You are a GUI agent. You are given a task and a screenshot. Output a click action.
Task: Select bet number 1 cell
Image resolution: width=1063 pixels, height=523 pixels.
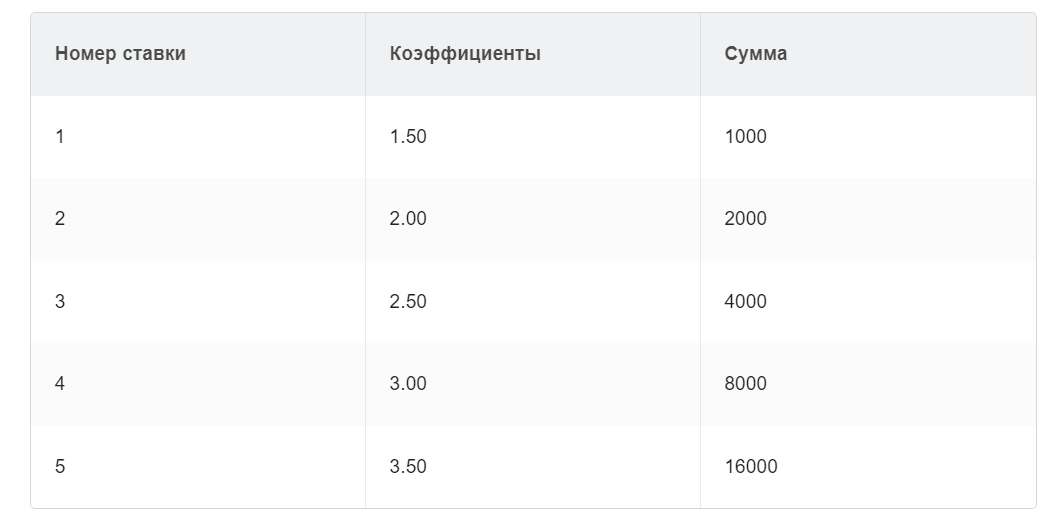[60, 137]
